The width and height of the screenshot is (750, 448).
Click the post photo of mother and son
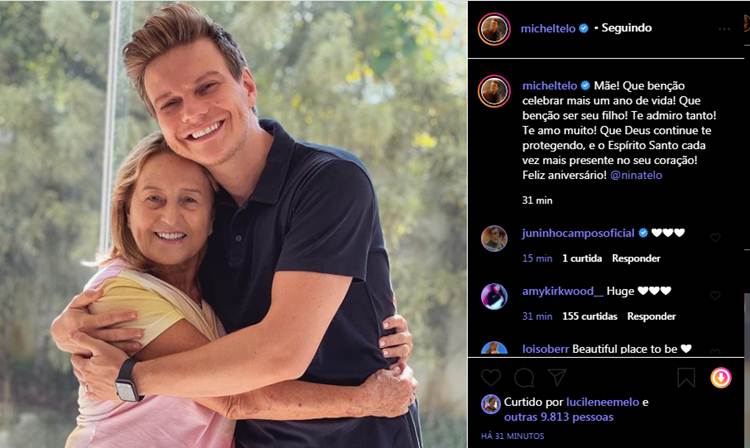pos(234,224)
